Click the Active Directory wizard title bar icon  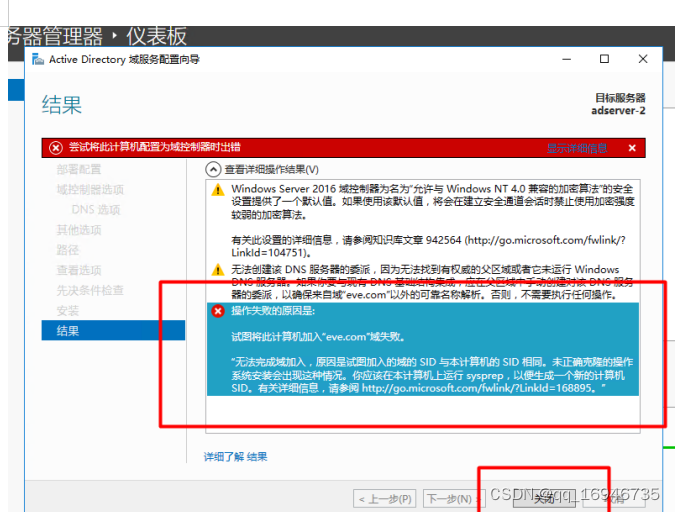coord(38,59)
